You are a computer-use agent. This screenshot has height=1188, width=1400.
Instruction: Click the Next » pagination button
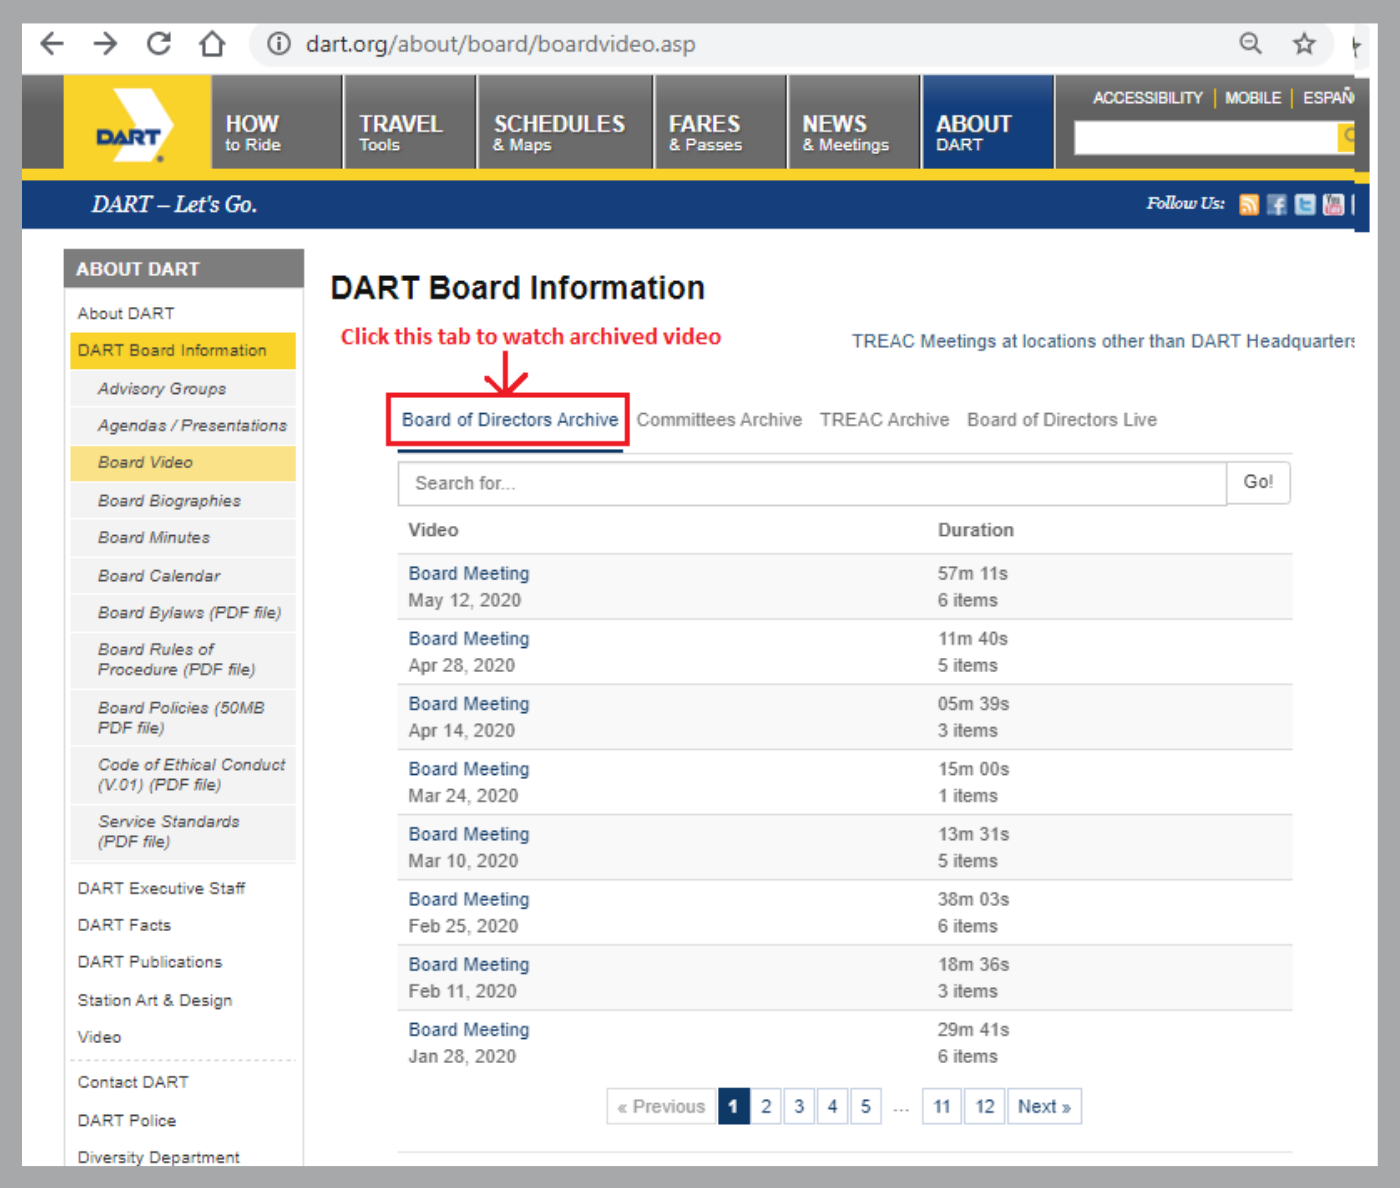[x=1044, y=1107]
